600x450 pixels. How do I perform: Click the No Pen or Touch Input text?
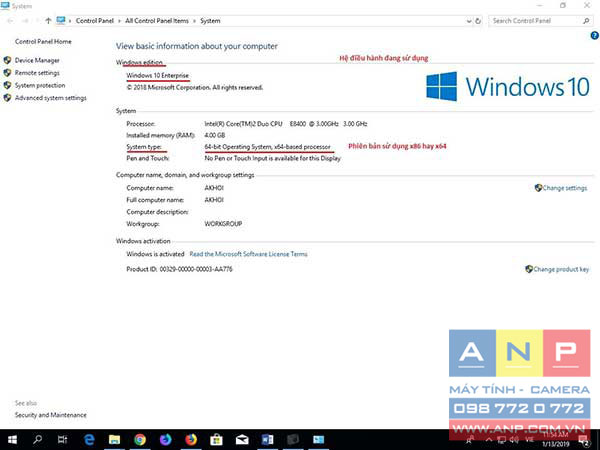coord(272,158)
